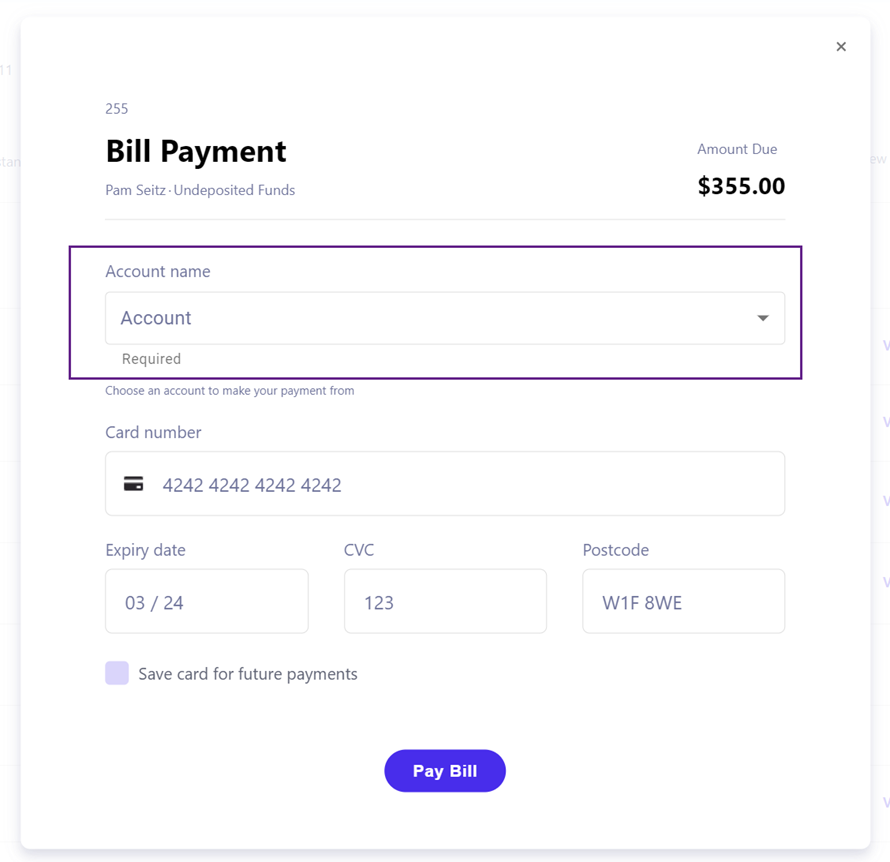Click the Account name field label
The width and height of the screenshot is (890, 862).
pos(157,271)
